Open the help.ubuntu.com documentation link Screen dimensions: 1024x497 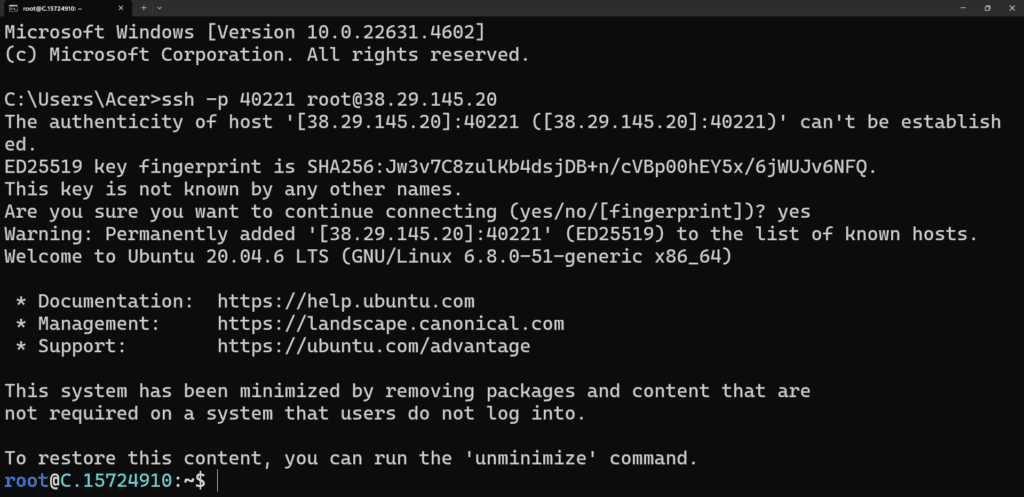point(345,301)
